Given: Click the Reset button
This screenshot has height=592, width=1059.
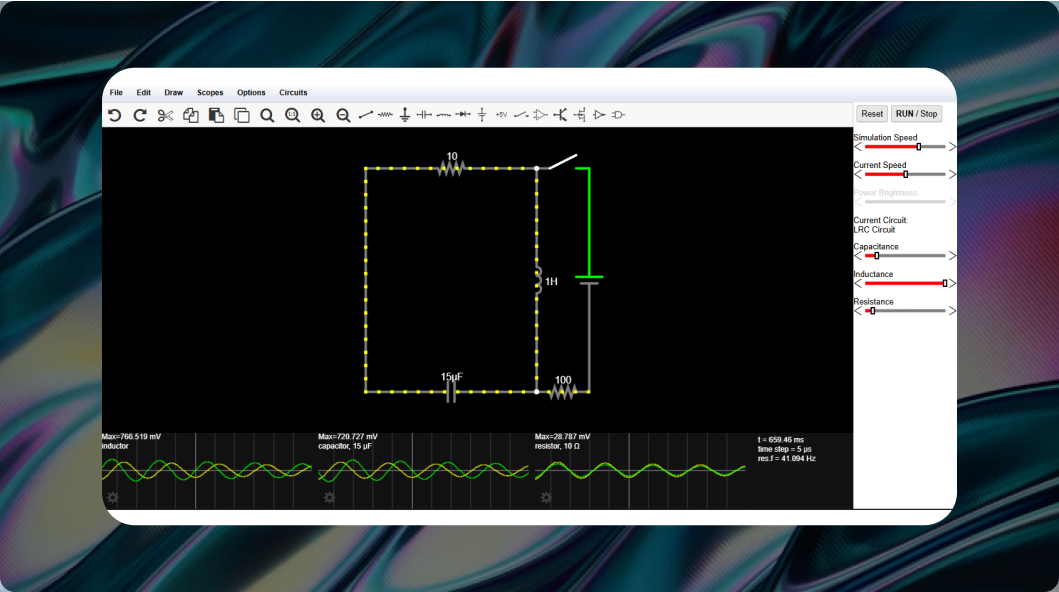Looking at the screenshot, I should (x=872, y=114).
